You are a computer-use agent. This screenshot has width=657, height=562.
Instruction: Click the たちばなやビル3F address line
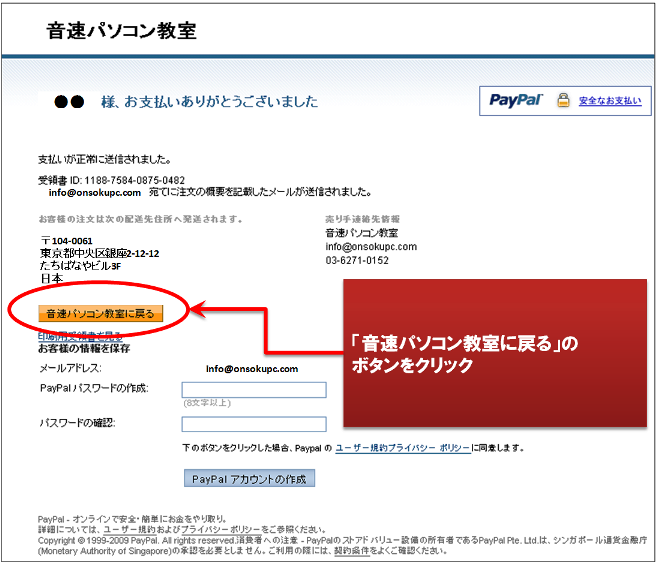click(80, 266)
